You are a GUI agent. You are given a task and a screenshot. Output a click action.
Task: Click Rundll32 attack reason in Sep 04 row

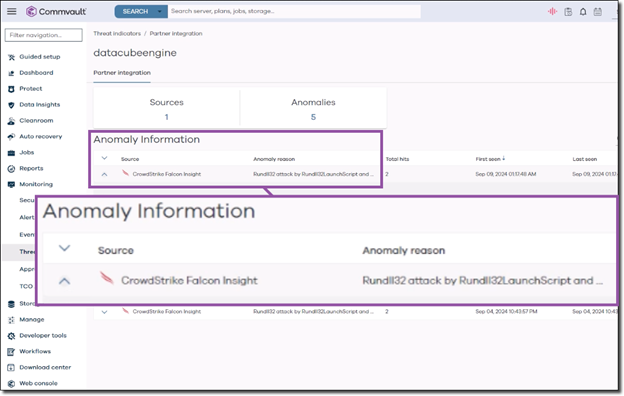[313, 311]
